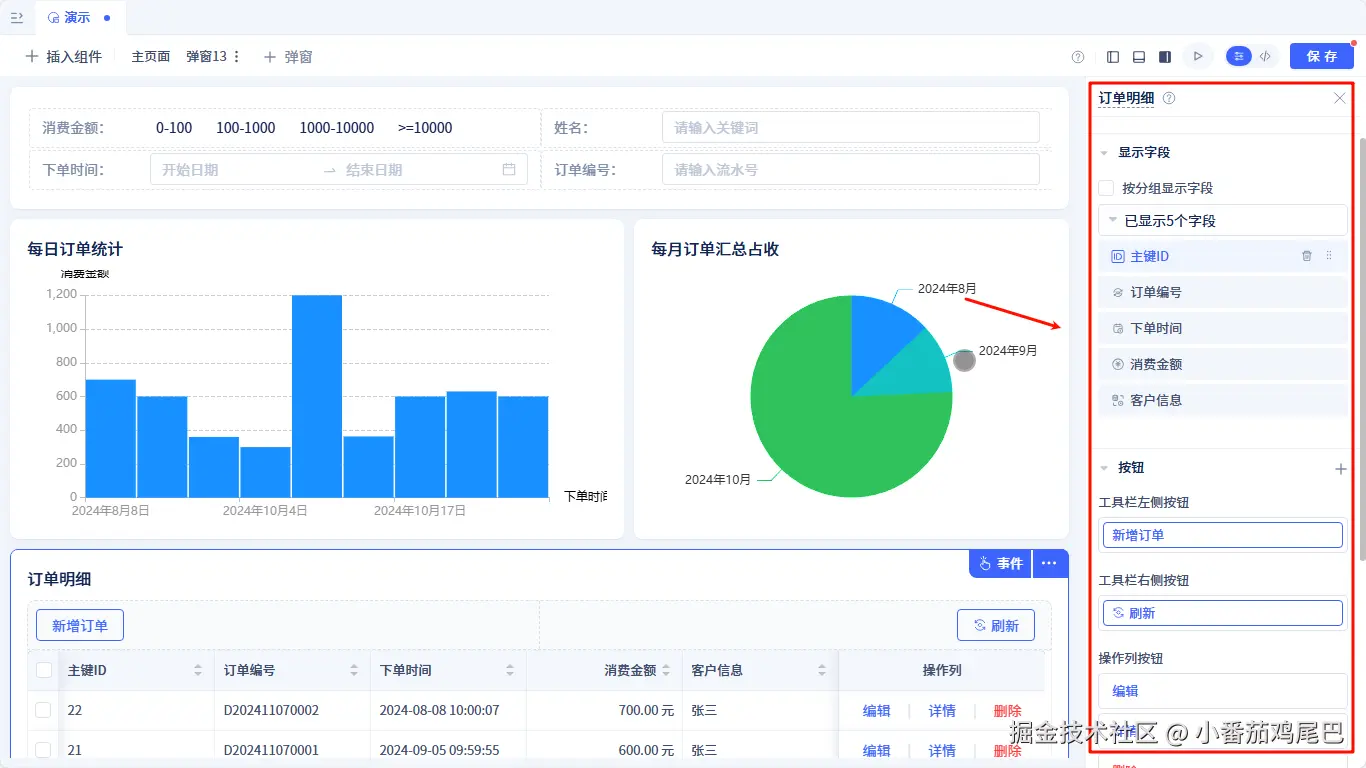The image size is (1366, 768).
Task: Select the 订单编号 field in the panel
Action: tap(1222, 292)
